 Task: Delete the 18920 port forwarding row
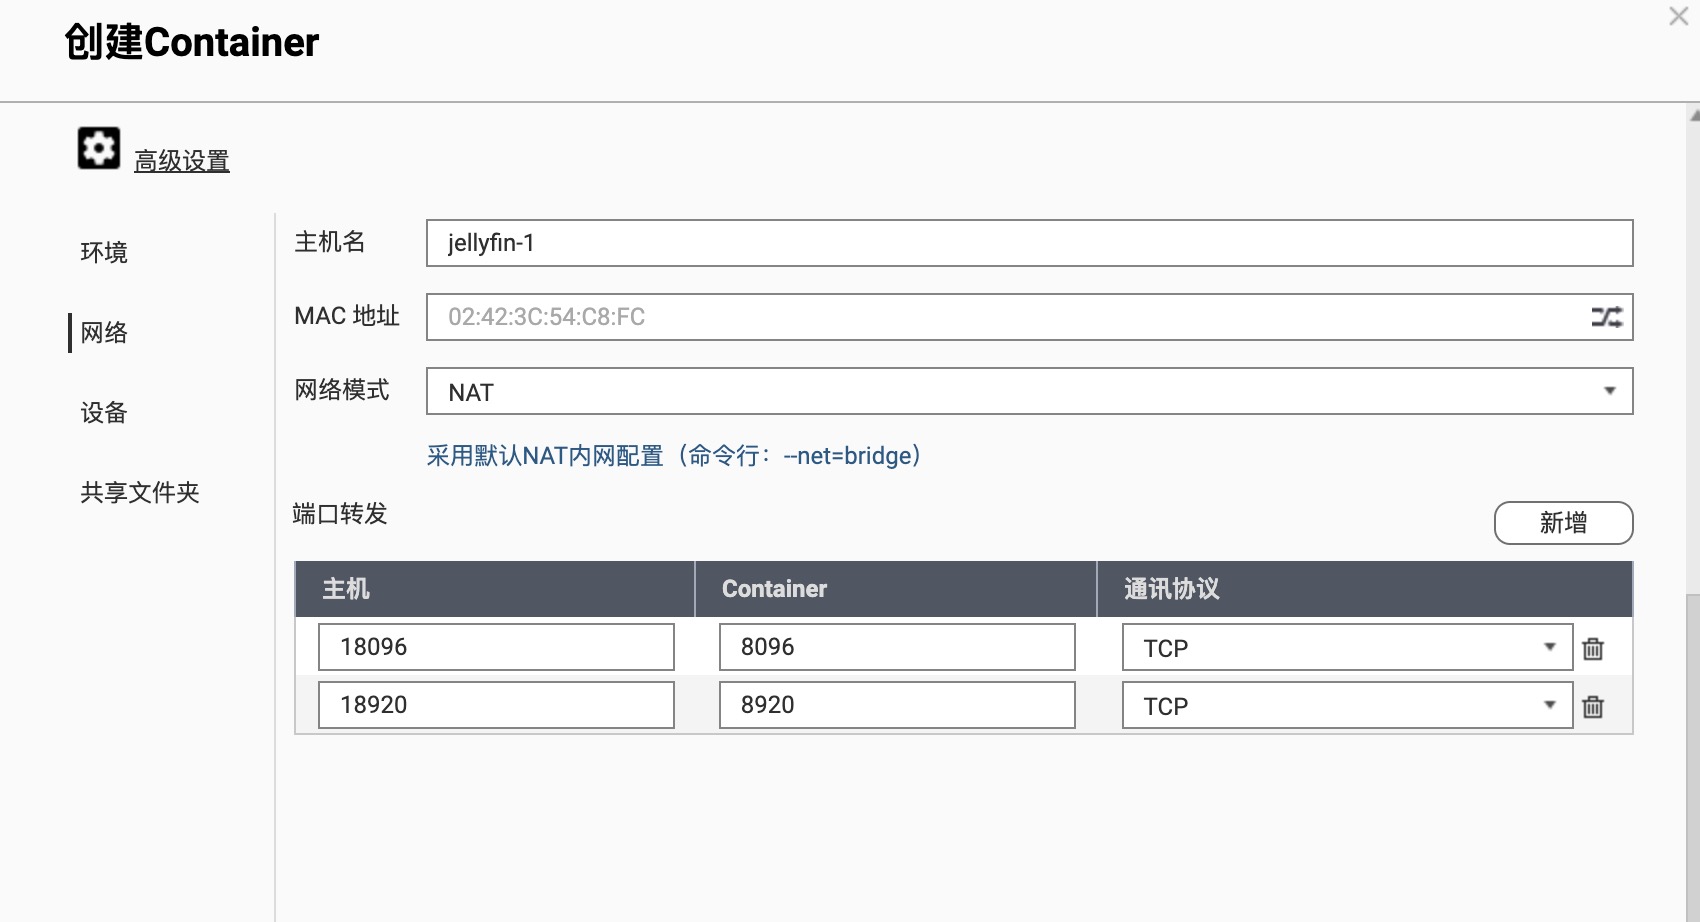[x=1593, y=706]
